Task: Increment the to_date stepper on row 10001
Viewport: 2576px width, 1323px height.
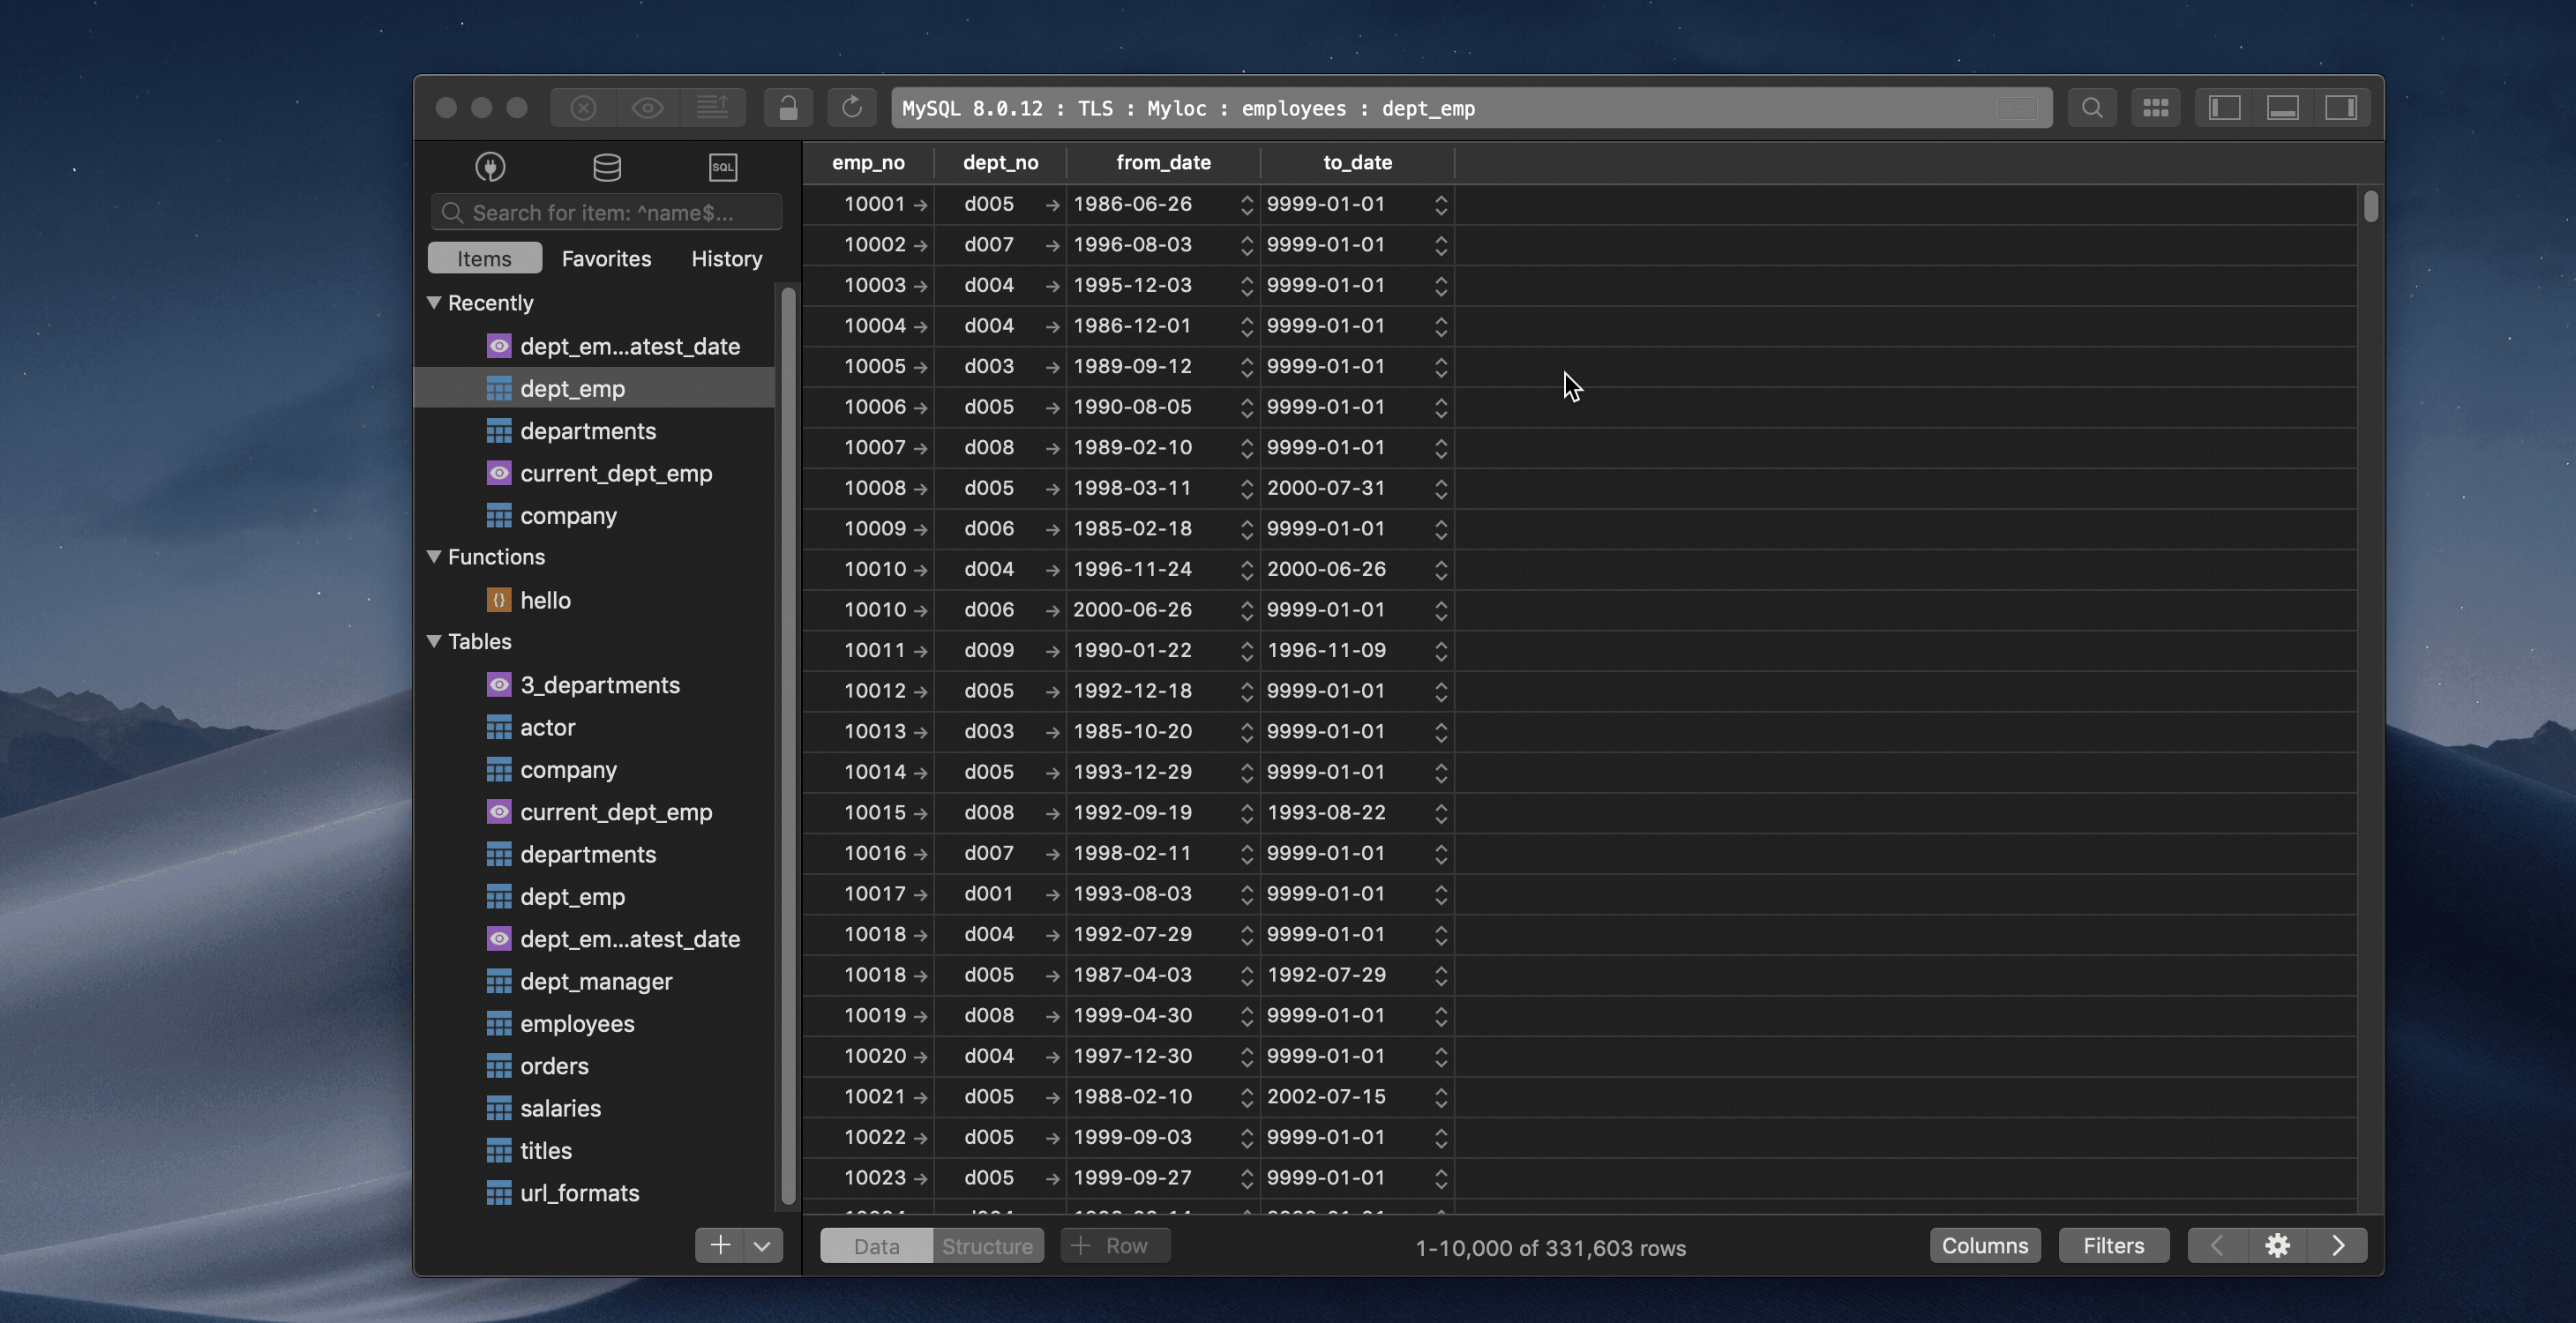Action: 1440,199
